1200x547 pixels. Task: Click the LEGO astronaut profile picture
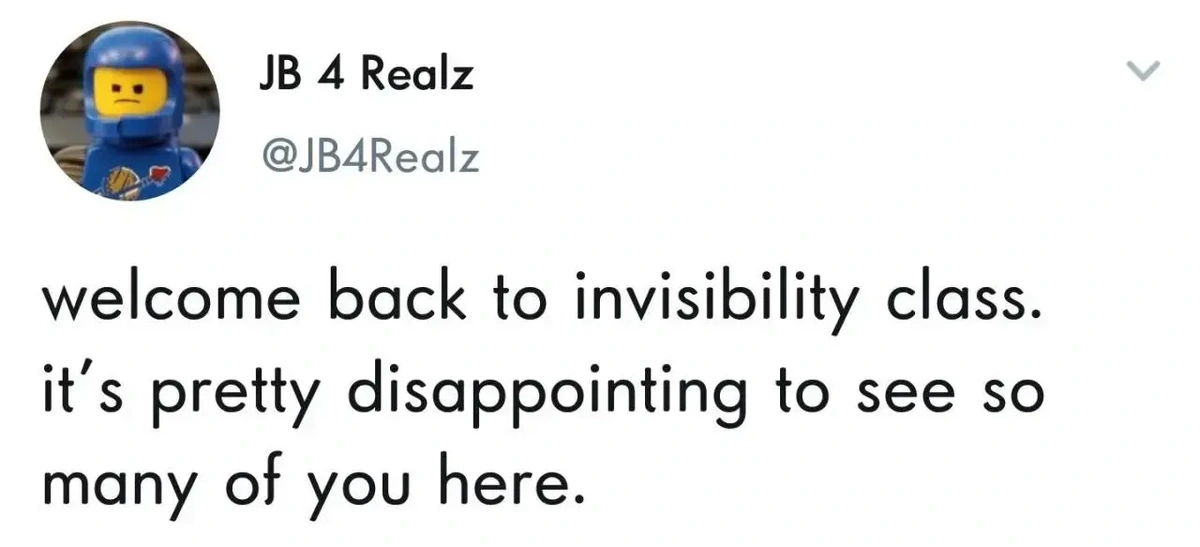click(x=130, y=112)
